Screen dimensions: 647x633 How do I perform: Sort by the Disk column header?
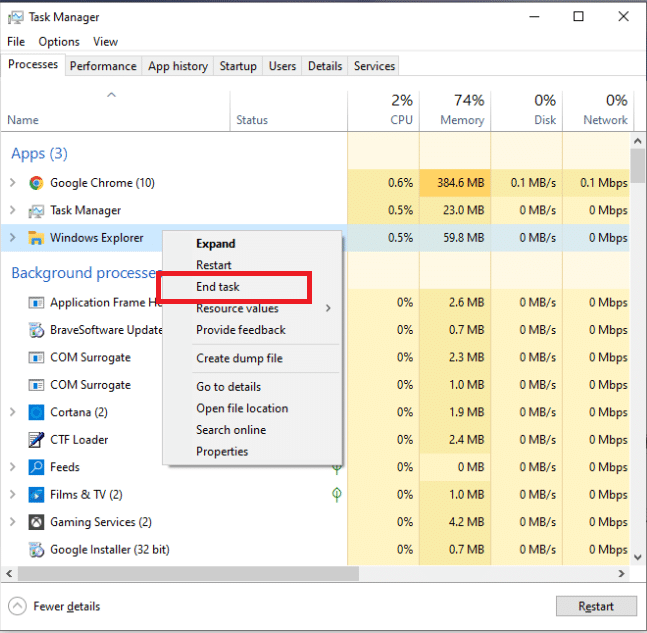click(527, 111)
